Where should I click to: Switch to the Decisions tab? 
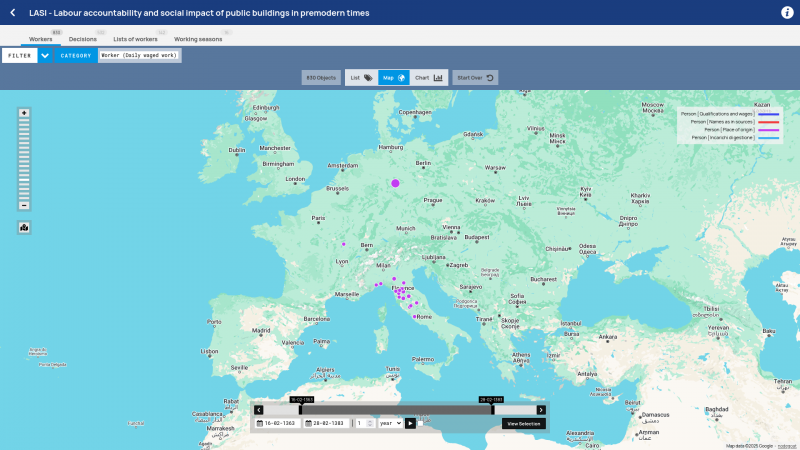pyautogui.click(x=83, y=39)
